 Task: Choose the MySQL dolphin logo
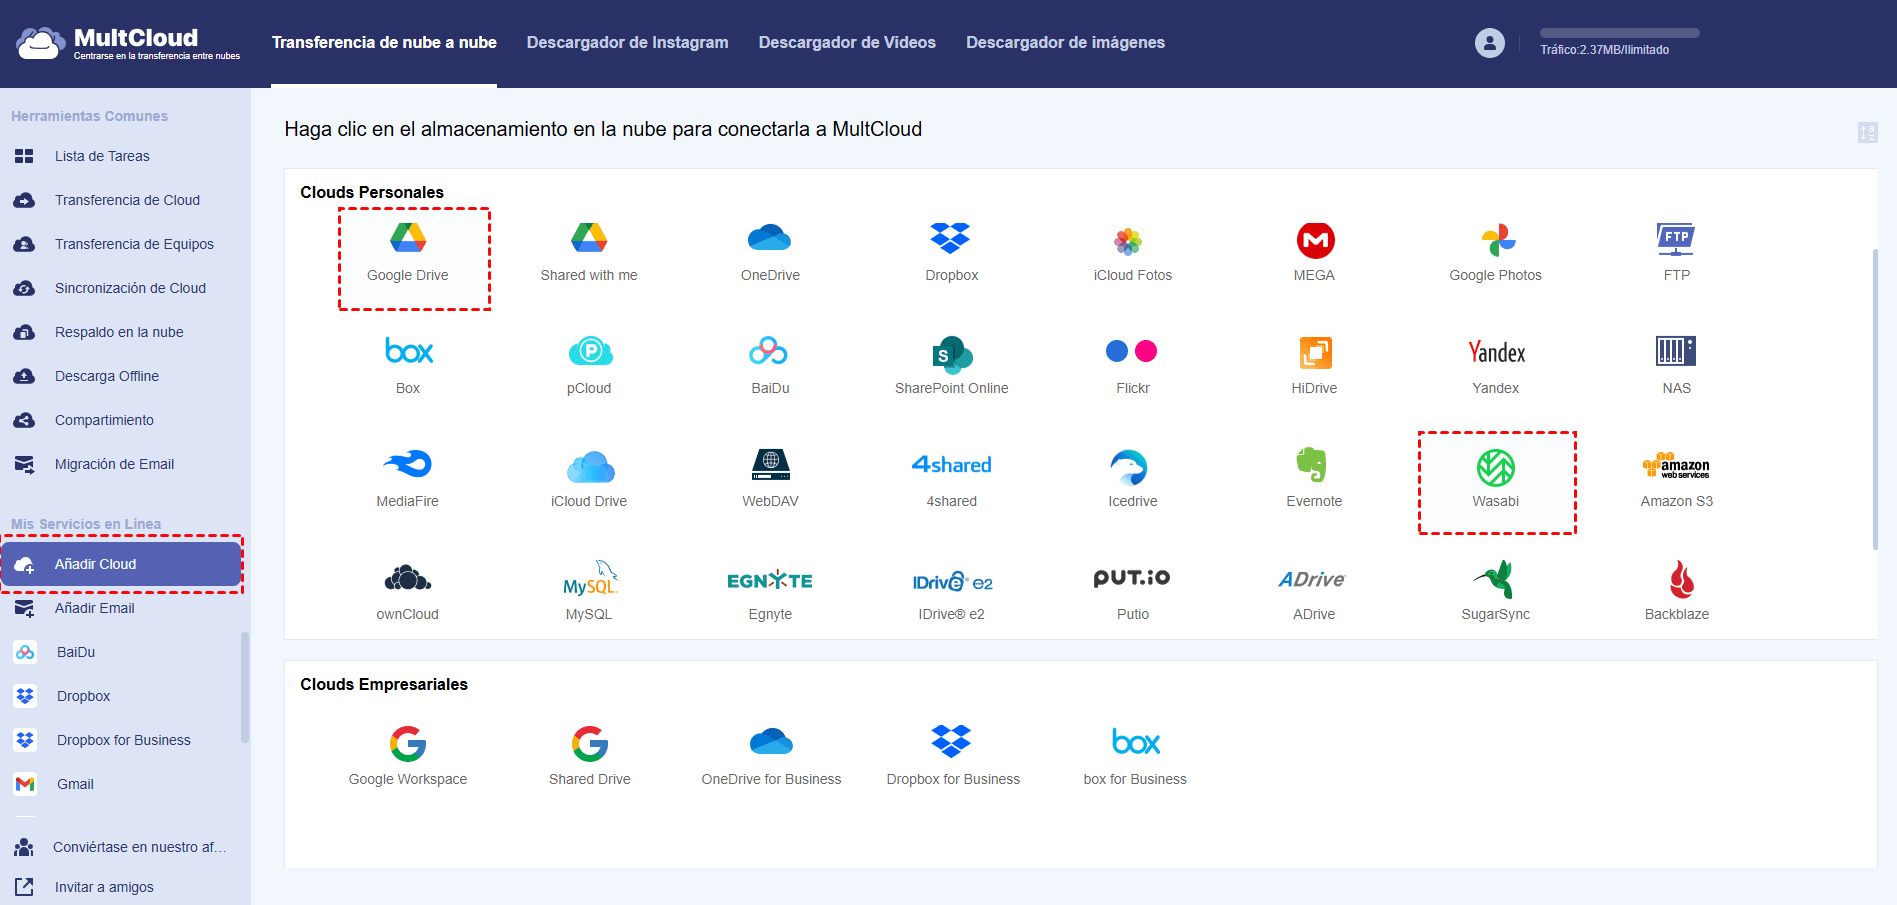pyautogui.click(x=591, y=579)
